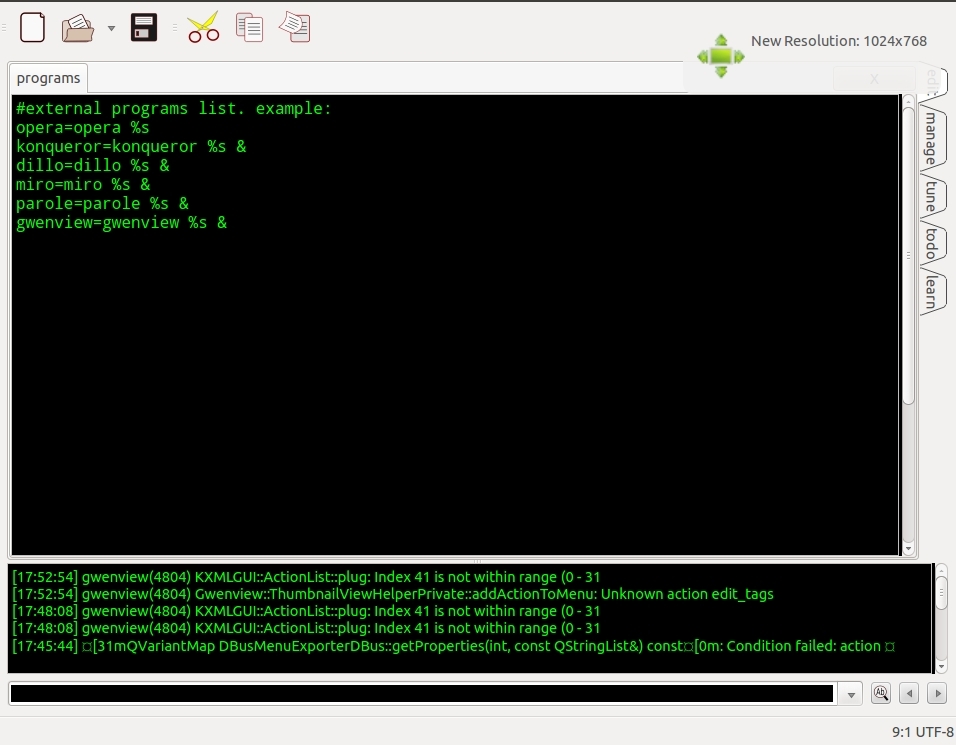Save the file with the floppy disk icon

tap(144, 27)
